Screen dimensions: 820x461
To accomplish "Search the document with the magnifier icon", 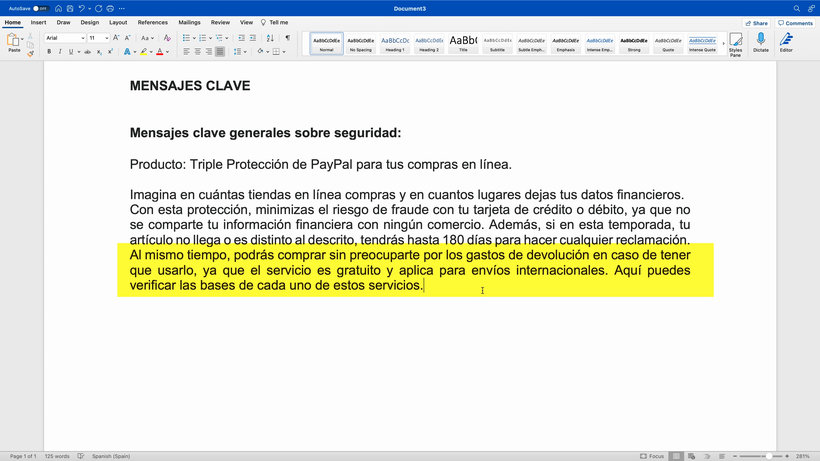I will 796,8.
